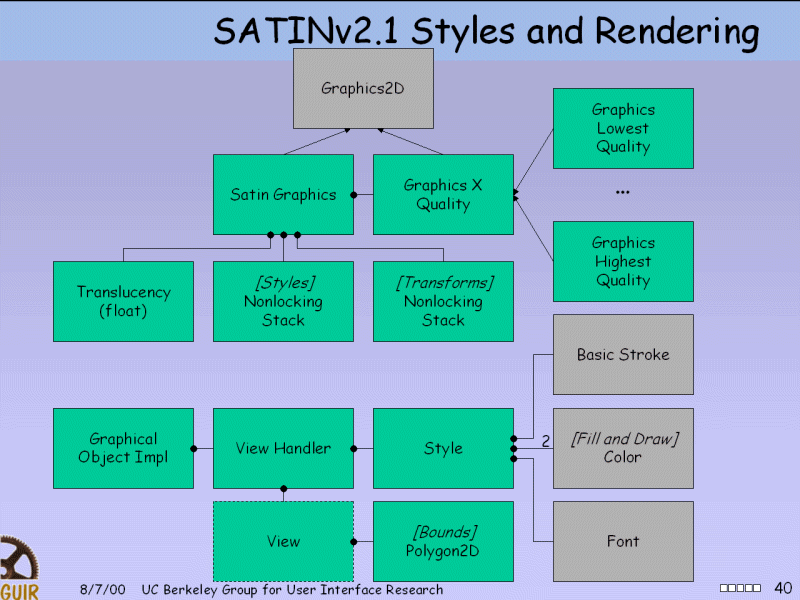Screen dimensions: 800x600
Task: Click the Translucency (float) box
Action: (123, 301)
